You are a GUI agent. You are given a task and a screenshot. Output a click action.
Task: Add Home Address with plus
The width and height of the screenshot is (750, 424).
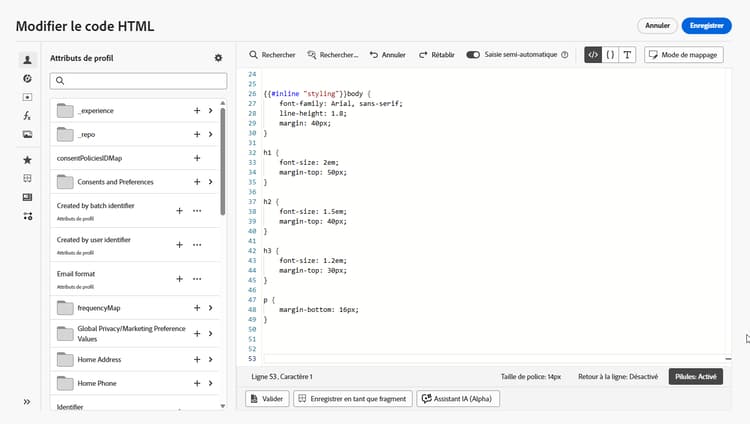tap(197, 359)
